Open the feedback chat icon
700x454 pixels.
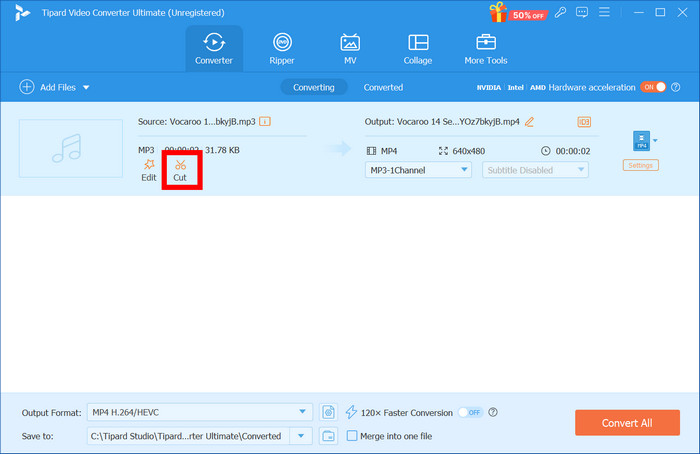(x=582, y=12)
